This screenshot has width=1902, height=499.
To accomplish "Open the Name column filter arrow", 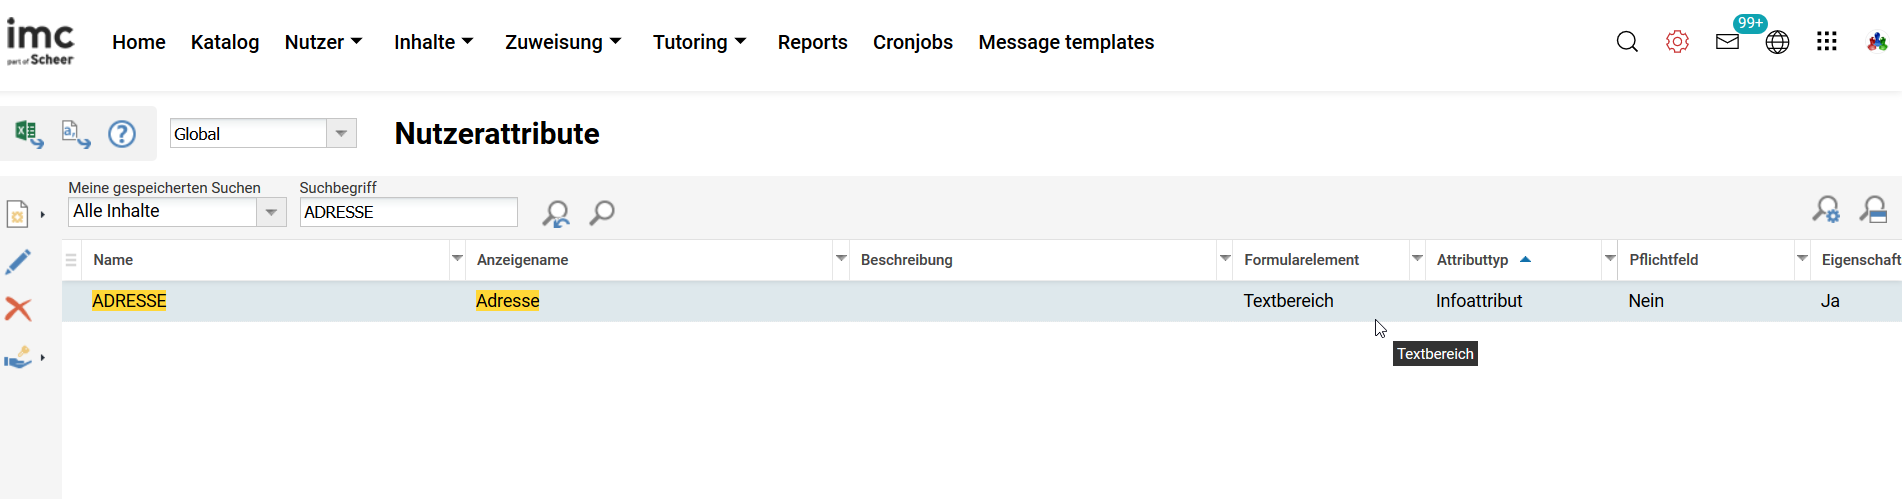I will [457, 259].
